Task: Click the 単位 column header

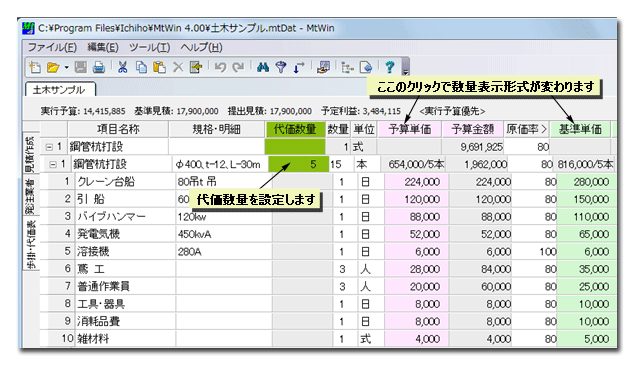Action: (364, 129)
